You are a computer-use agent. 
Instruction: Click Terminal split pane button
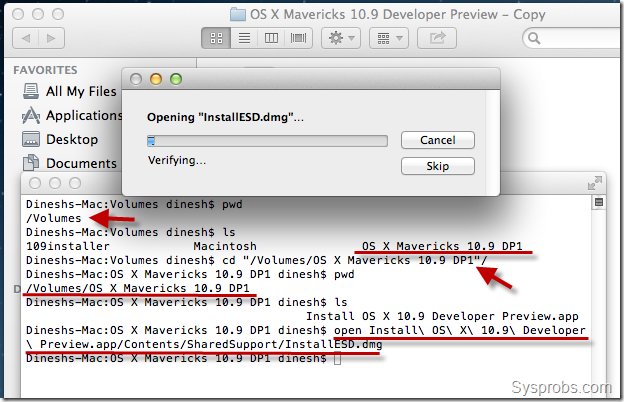click(x=599, y=202)
